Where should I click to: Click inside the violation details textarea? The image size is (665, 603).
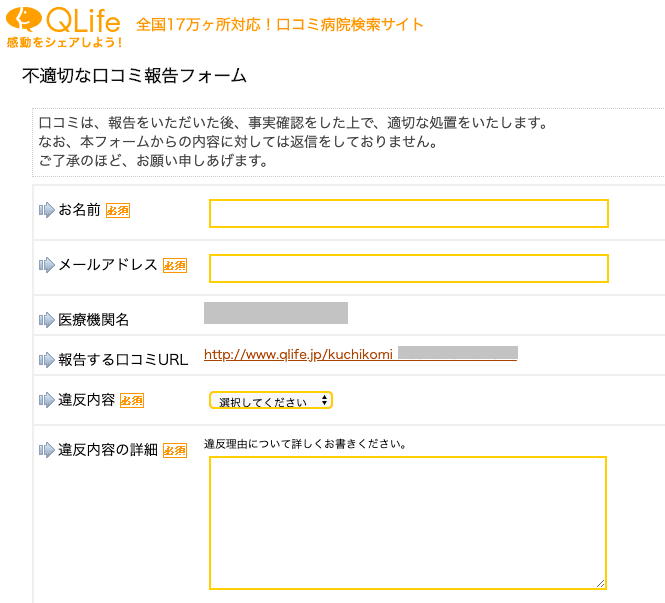[x=408, y=523]
